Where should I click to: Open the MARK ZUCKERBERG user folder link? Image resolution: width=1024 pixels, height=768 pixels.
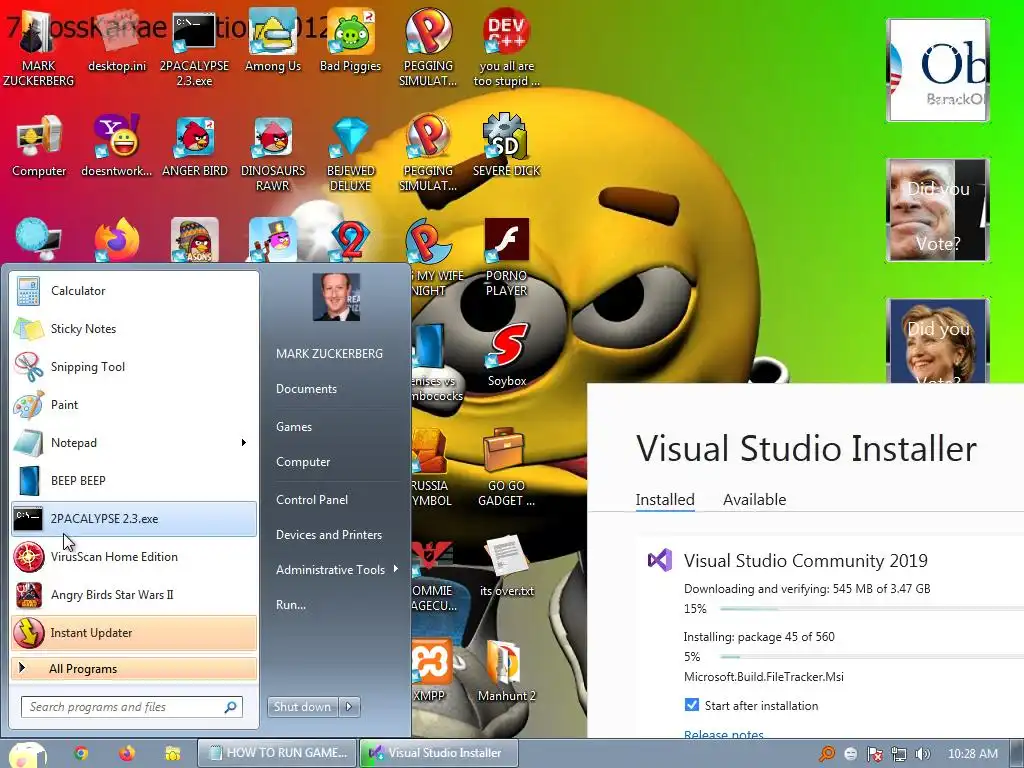click(x=329, y=353)
